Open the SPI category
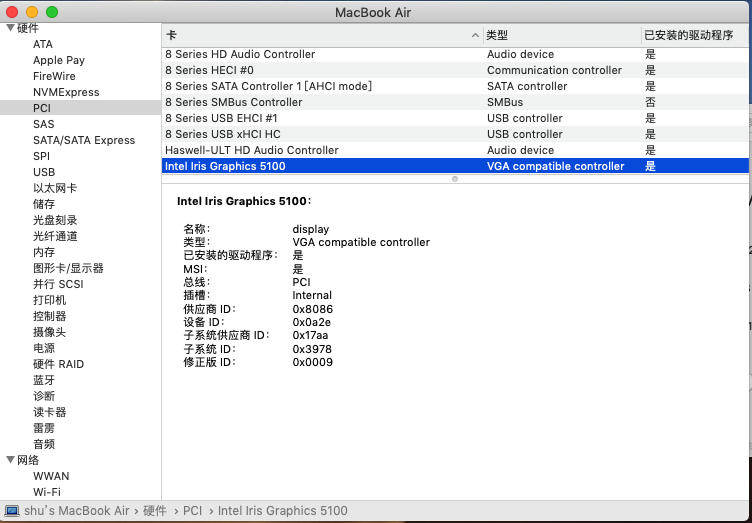The height and width of the screenshot is (523, 752). pyautogui.click(x=41, y=156)
